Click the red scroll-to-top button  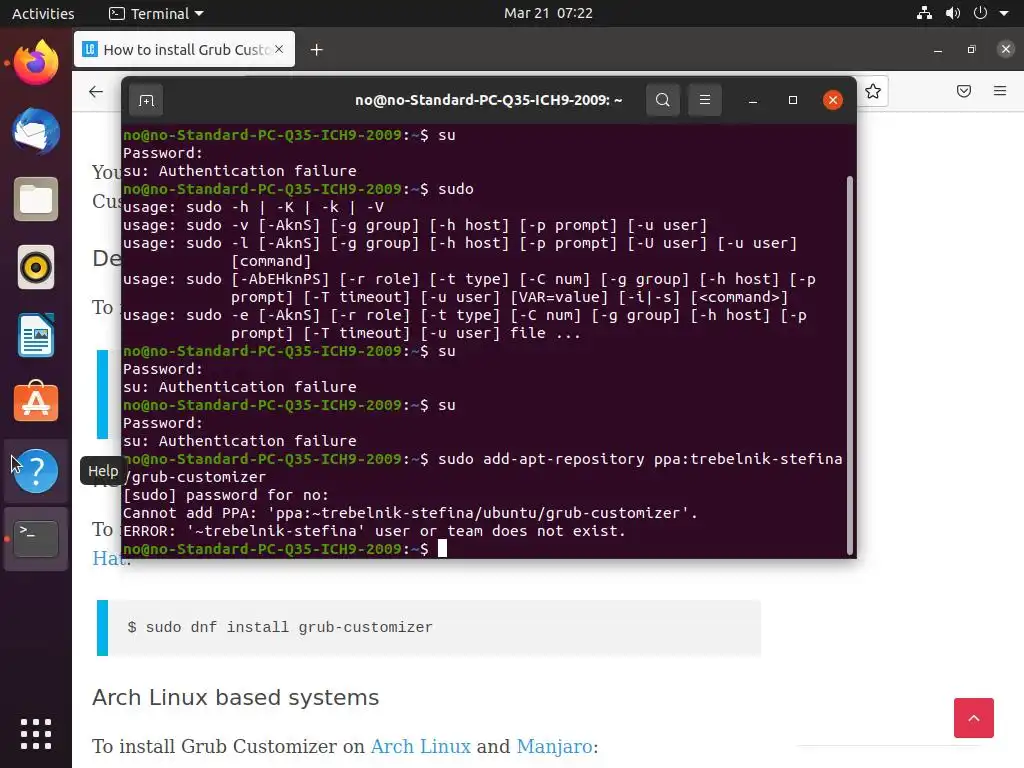974,718
